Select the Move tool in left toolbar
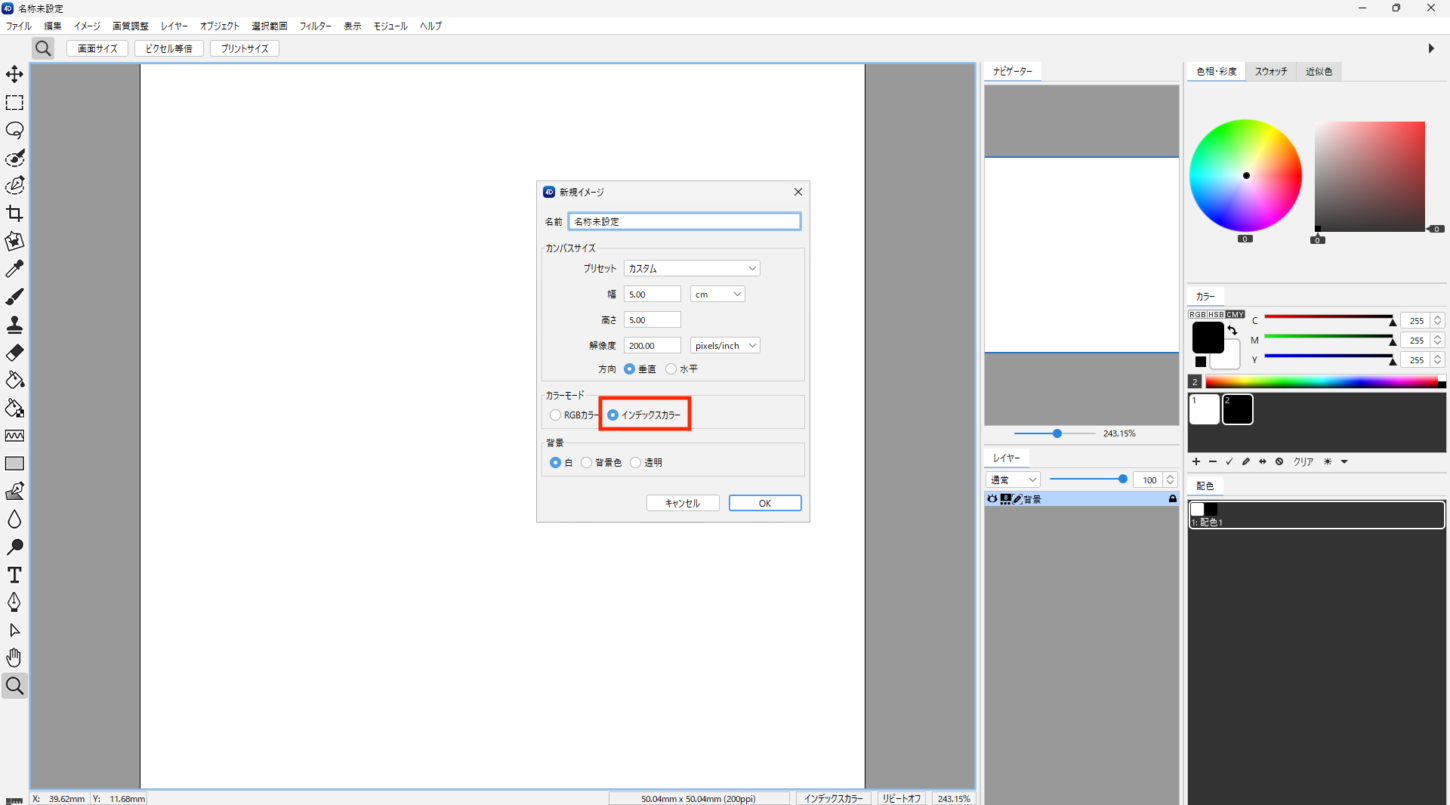Image resolution: width=1450 pixels, height=805 pixels. [14, 74]
